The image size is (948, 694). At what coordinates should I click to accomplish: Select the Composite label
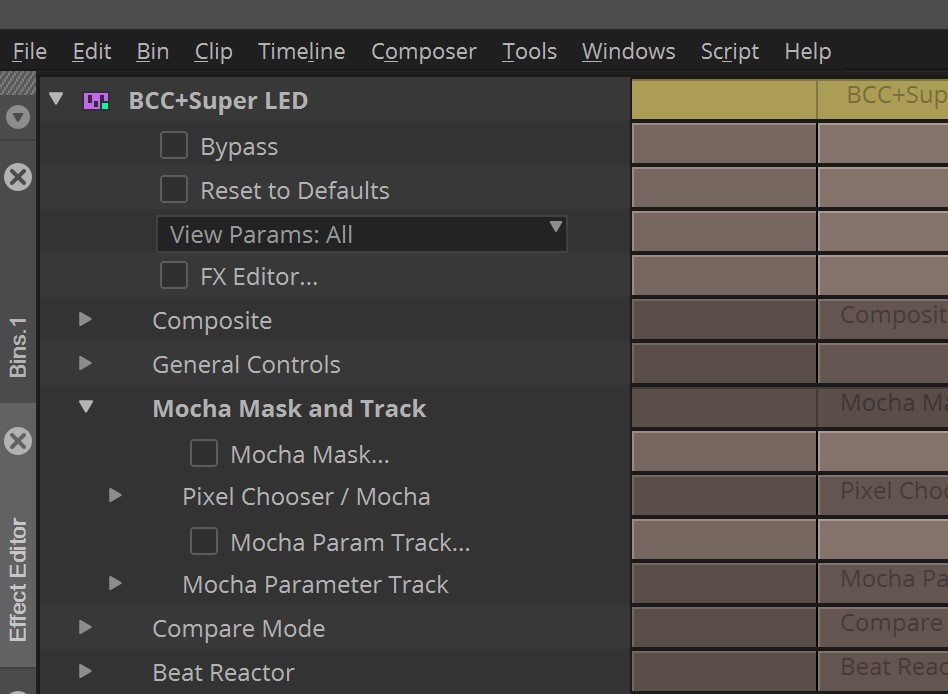212,320
